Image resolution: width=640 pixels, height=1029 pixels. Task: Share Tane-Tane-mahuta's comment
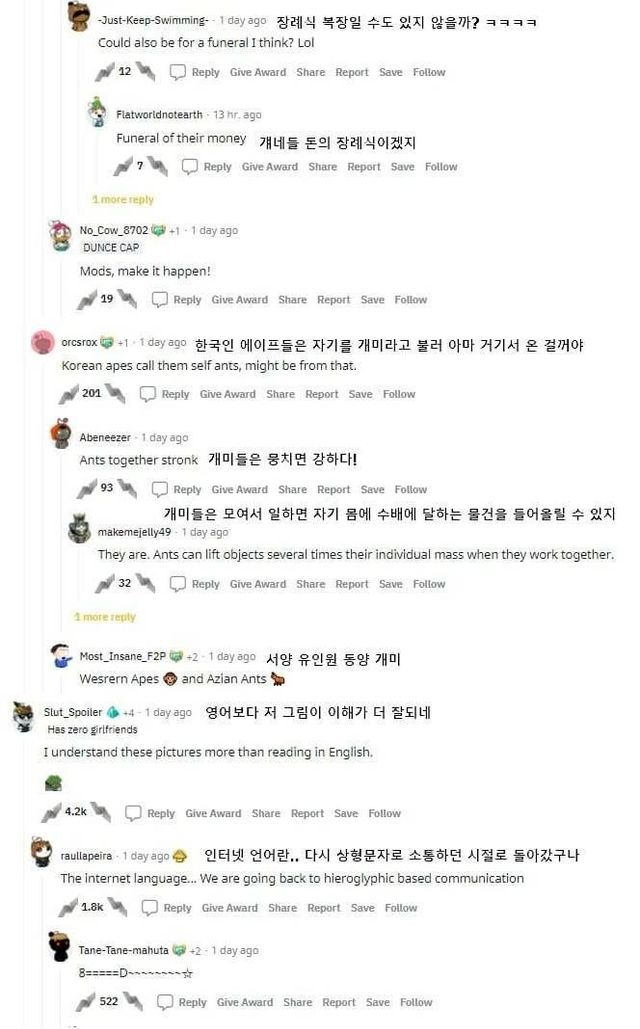297,1002
